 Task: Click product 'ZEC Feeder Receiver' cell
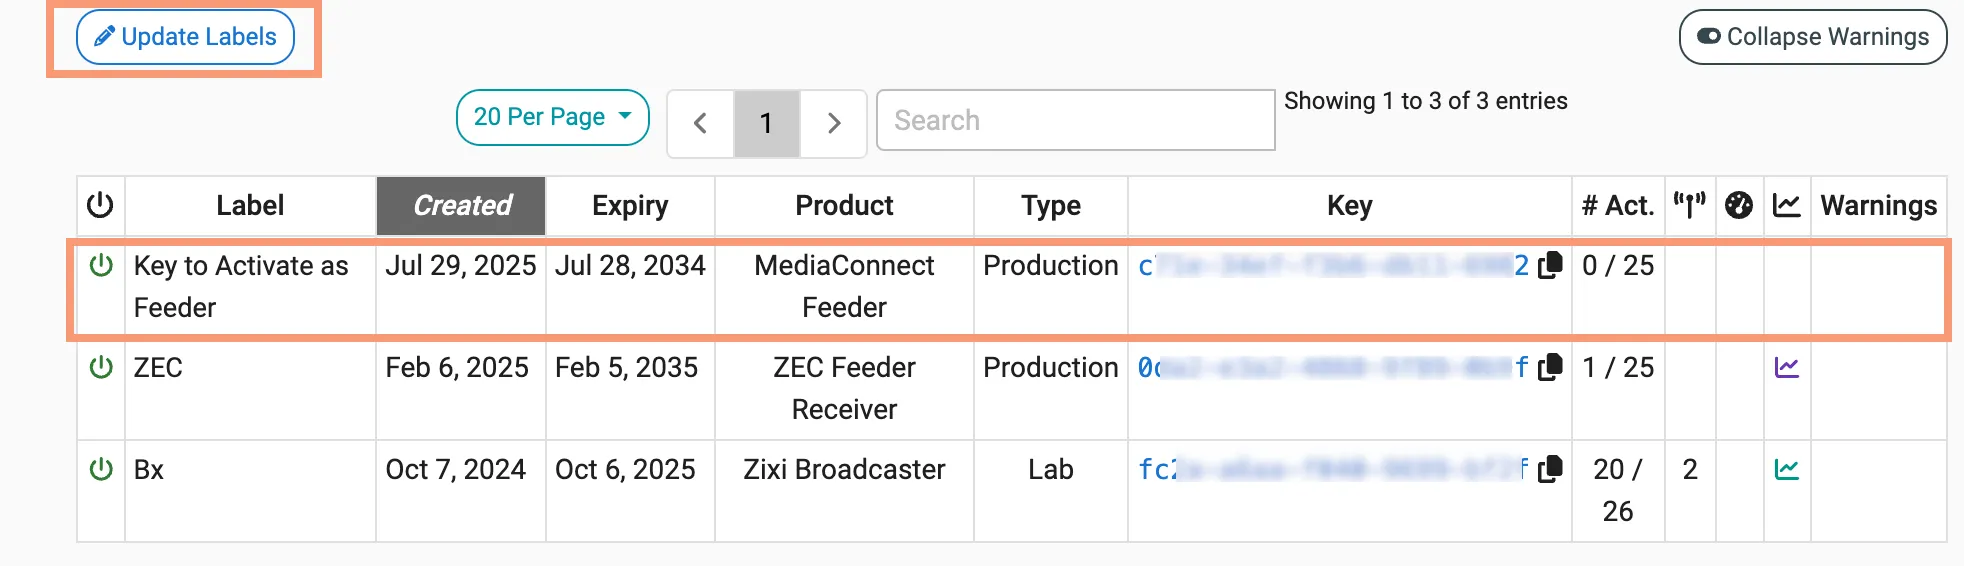point(844,388)
